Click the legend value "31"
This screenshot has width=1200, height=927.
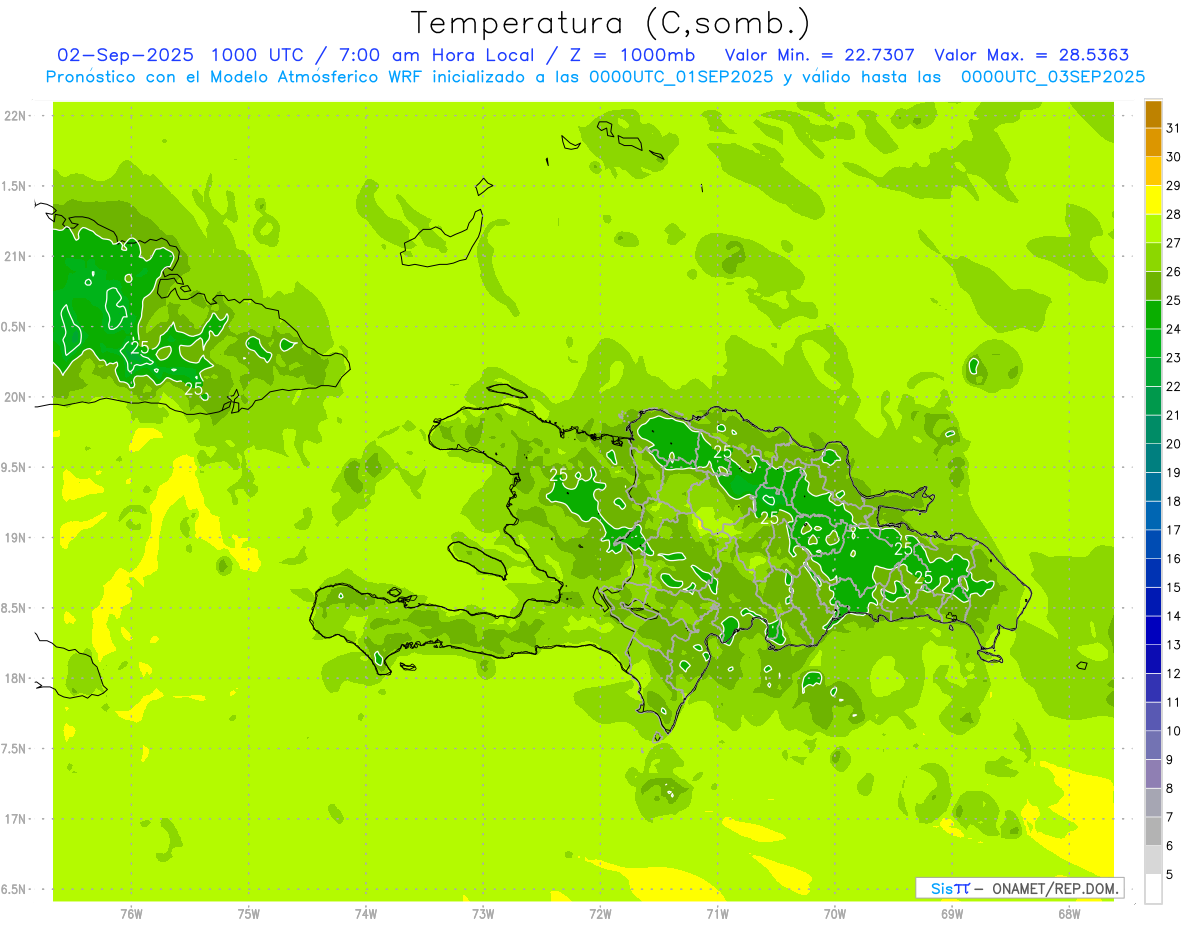[x=1174, y=128]
